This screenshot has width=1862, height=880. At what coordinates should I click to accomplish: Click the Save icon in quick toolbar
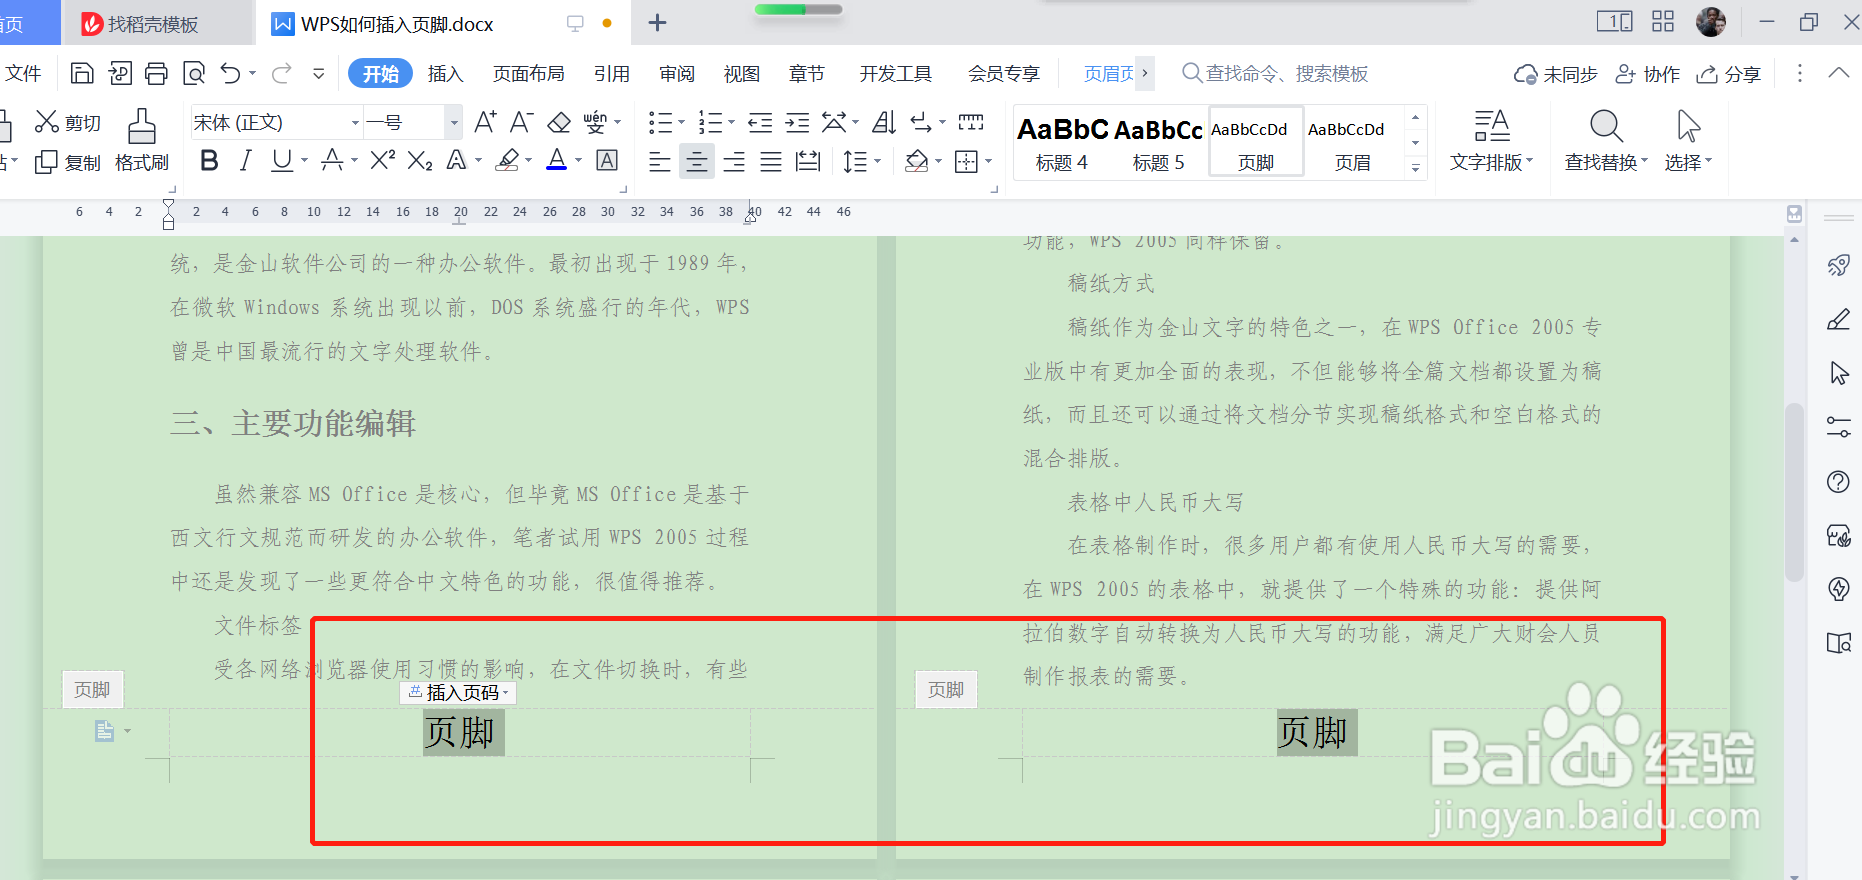[82, 73]
